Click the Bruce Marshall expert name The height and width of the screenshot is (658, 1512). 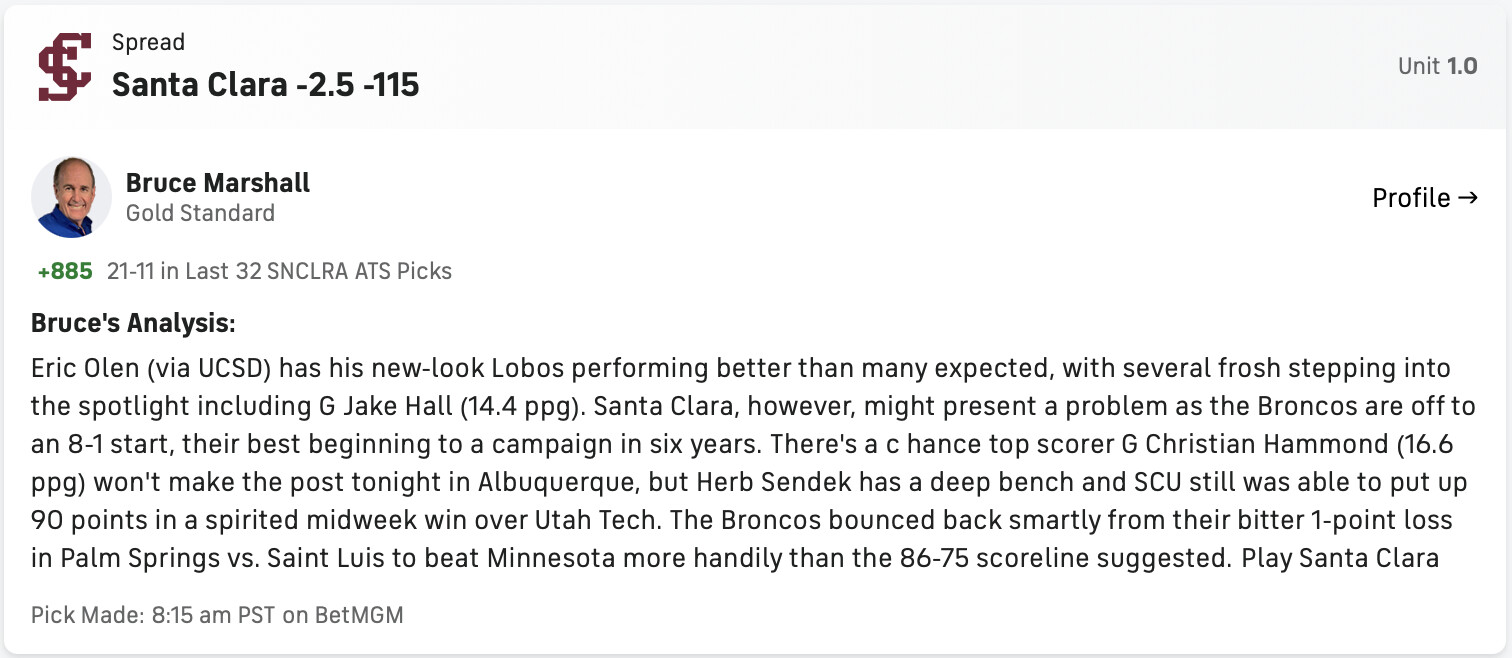click(218, 183)
